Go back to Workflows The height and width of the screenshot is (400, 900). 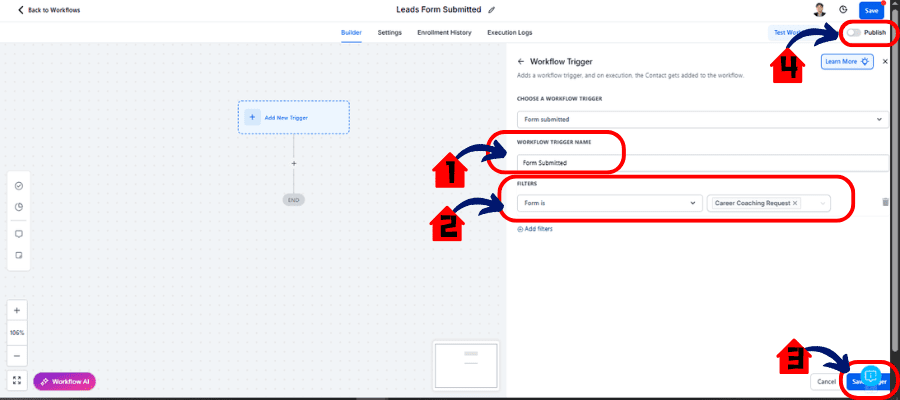[49, 10]
